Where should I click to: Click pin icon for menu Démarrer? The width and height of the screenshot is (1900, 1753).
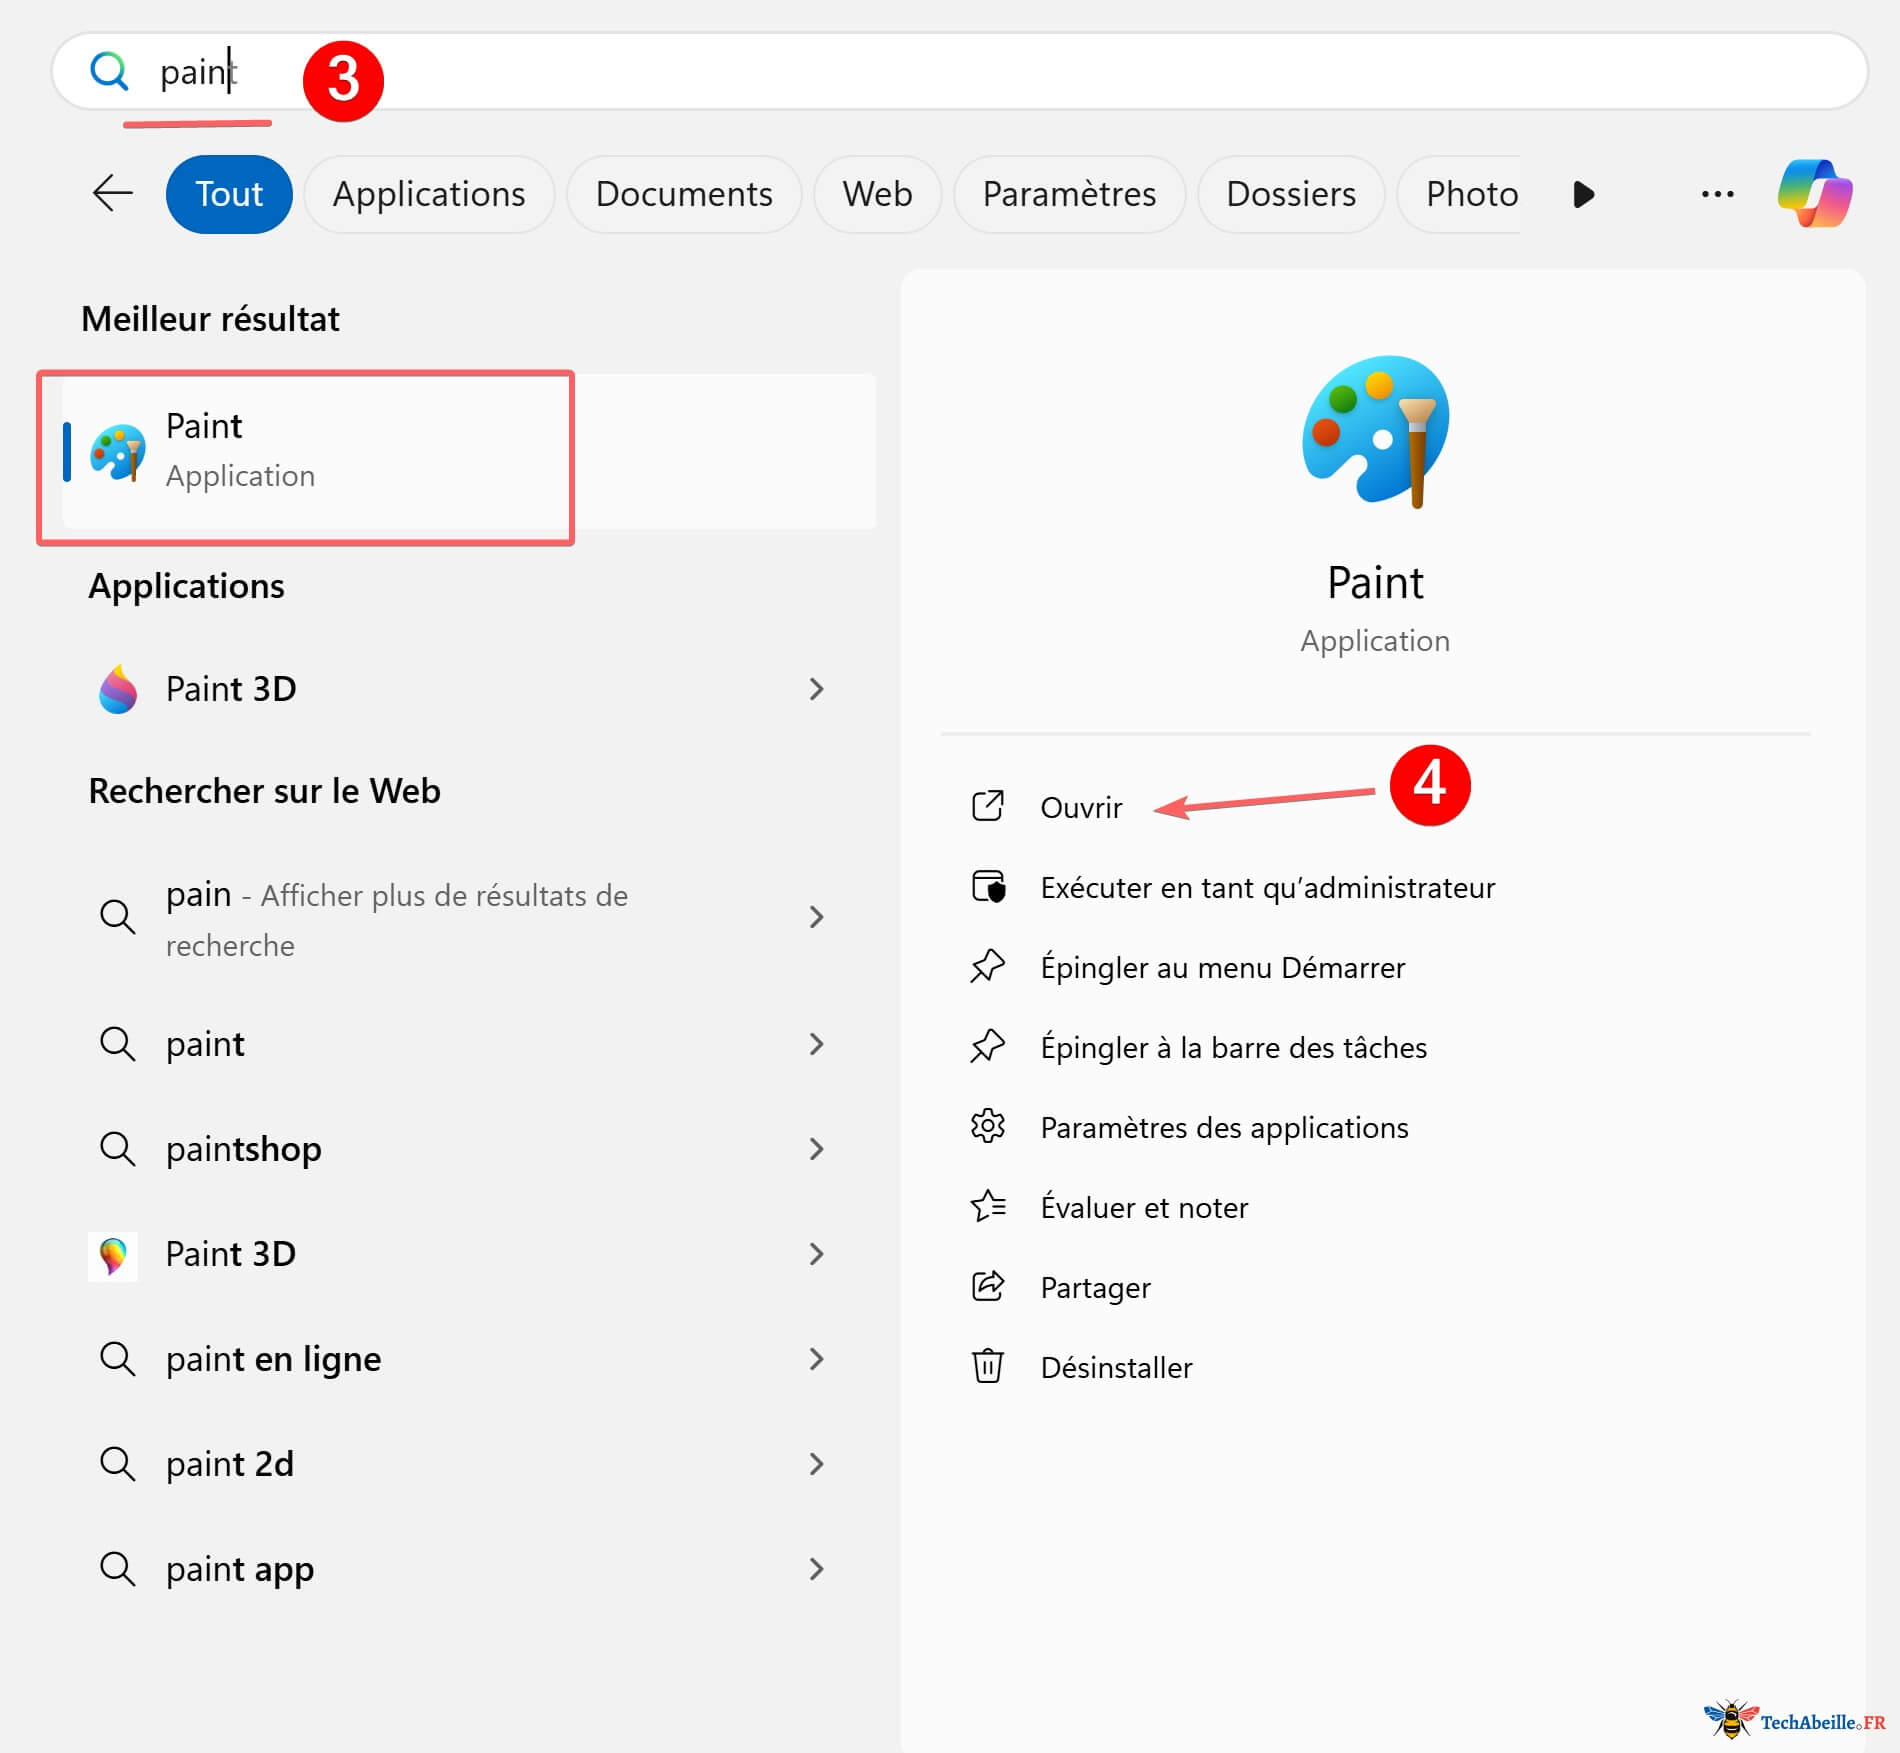988,966
